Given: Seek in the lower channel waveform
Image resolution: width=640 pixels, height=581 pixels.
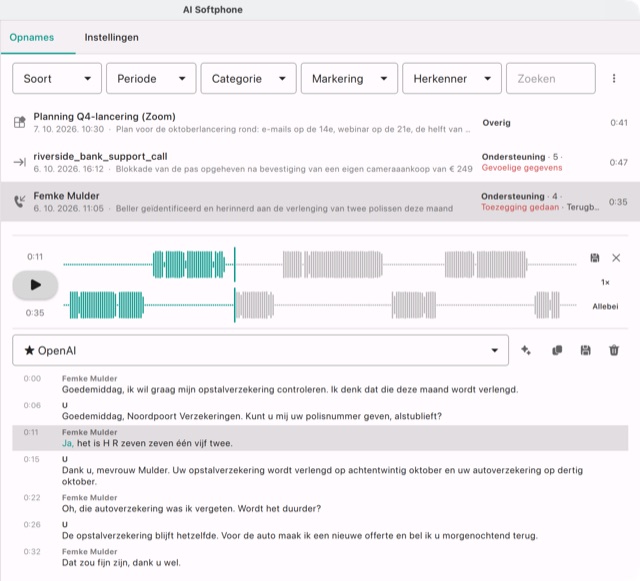Looking at the screenshot, I should 320,305.
